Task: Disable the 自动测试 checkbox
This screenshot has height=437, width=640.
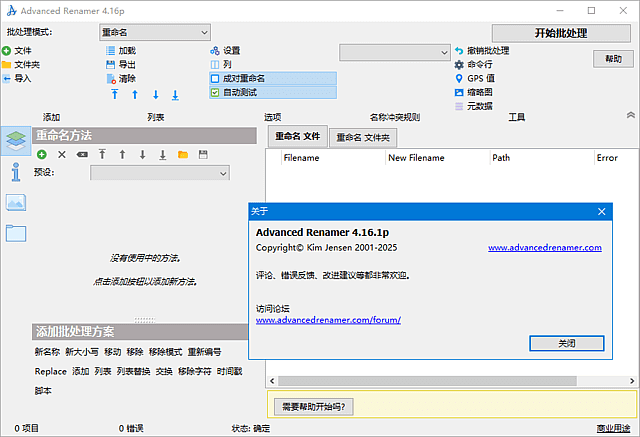Action: pyautogui.click(x=215, y=92)
